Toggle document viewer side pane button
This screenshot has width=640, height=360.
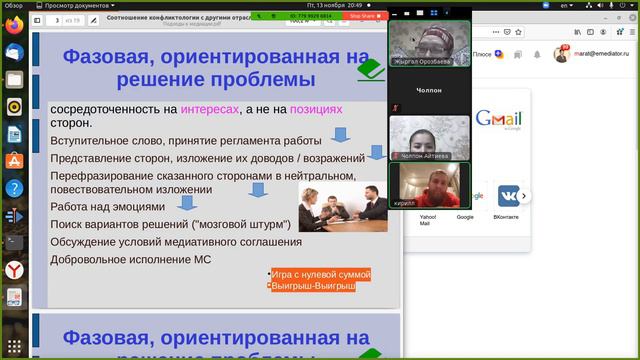click(x=37, y=20)
